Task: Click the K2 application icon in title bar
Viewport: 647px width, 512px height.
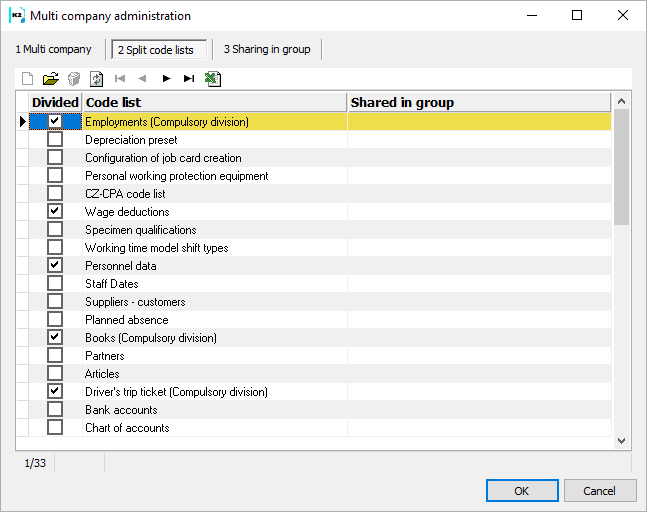Action: pos(16,15)
